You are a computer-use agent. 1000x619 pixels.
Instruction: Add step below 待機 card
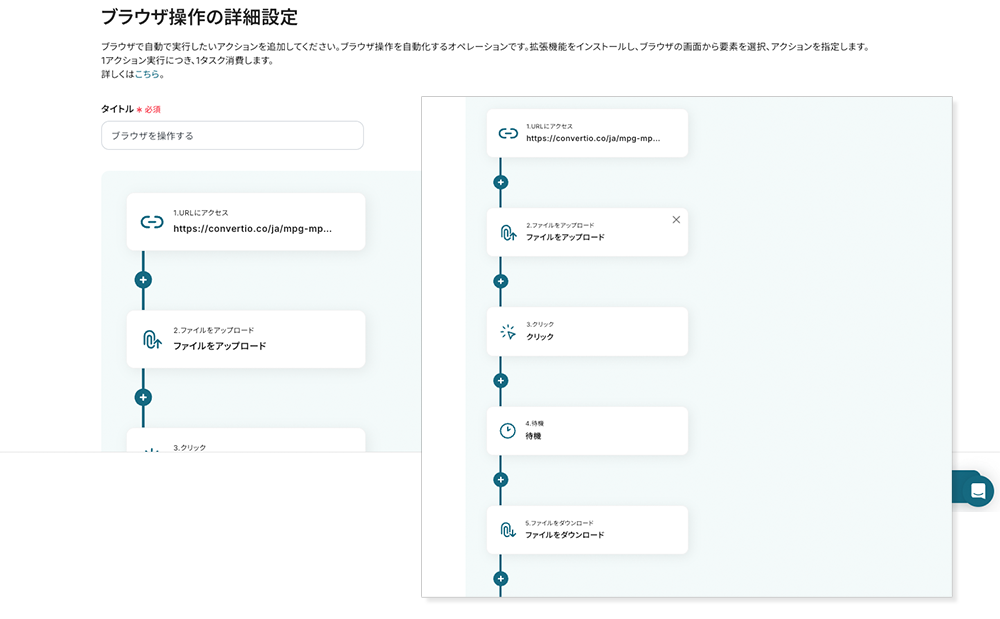(501, 479)
